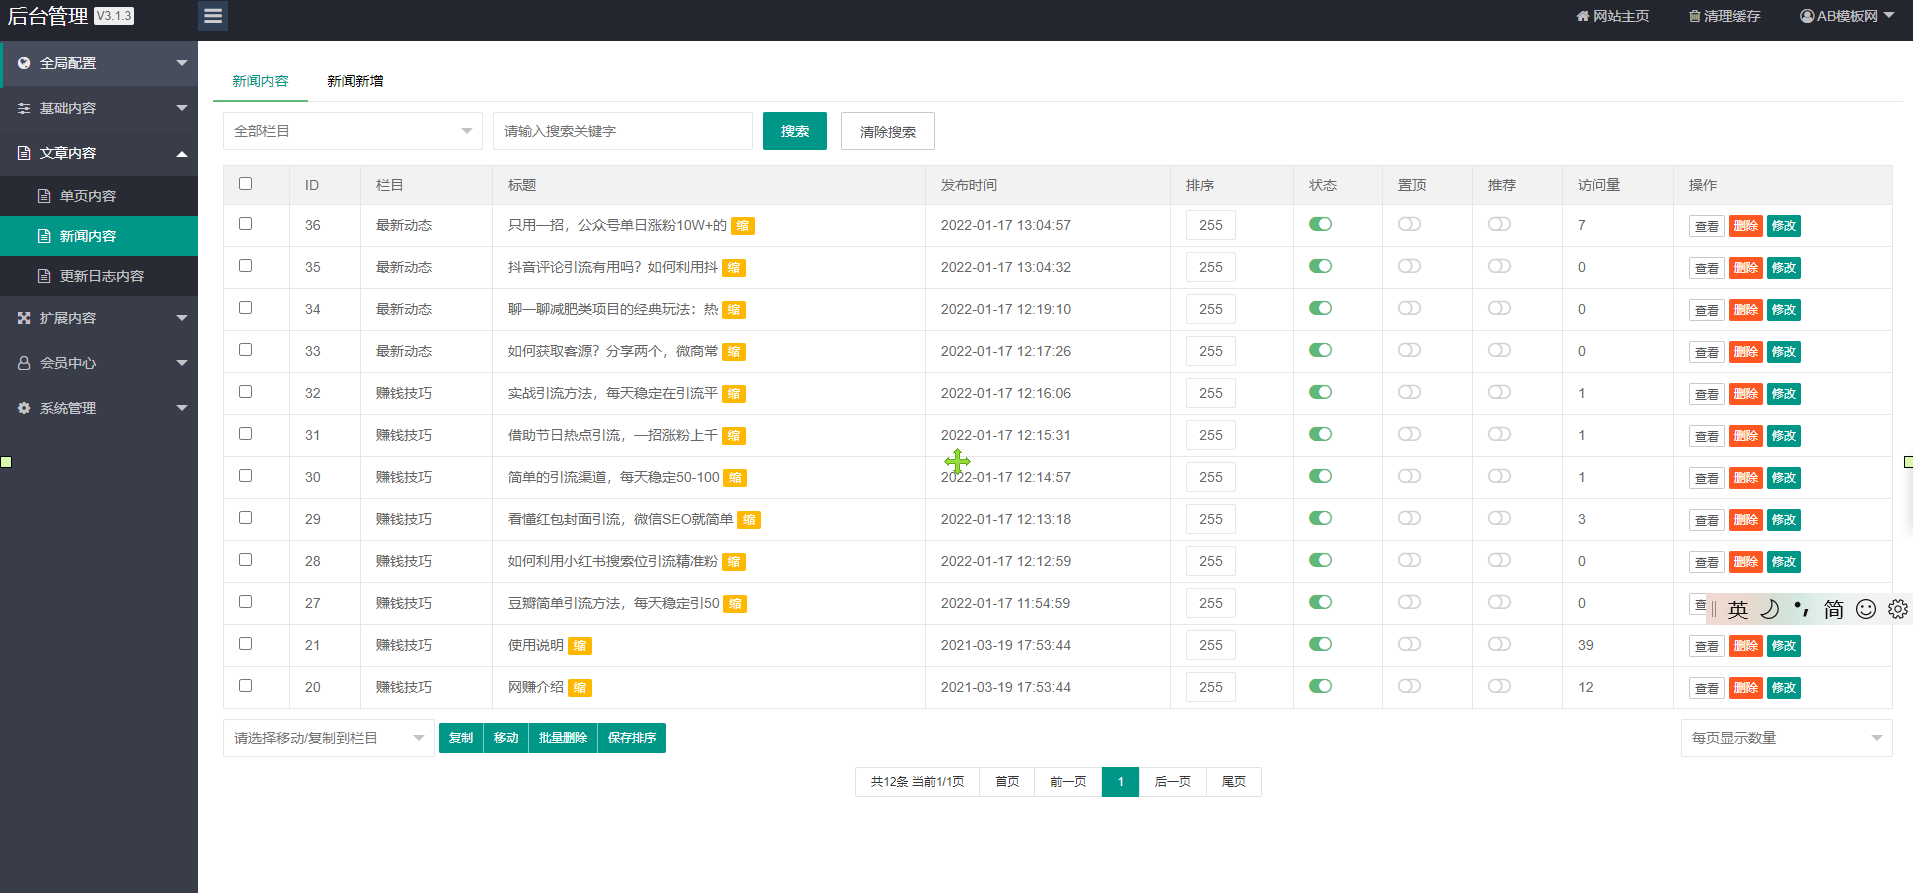
Task: Go to pagination page 1
Action: coord(1120,782)
